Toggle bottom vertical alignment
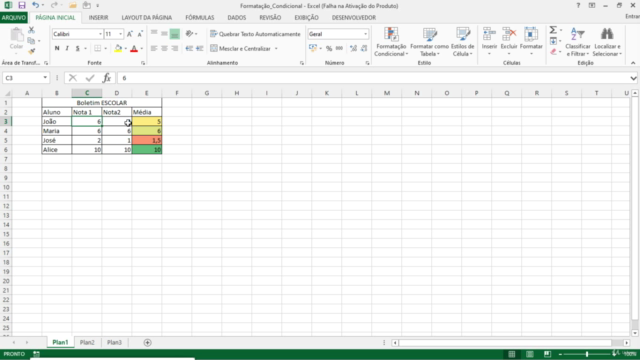The width and height of the screenshot is (640, 360). coord(175,34)
